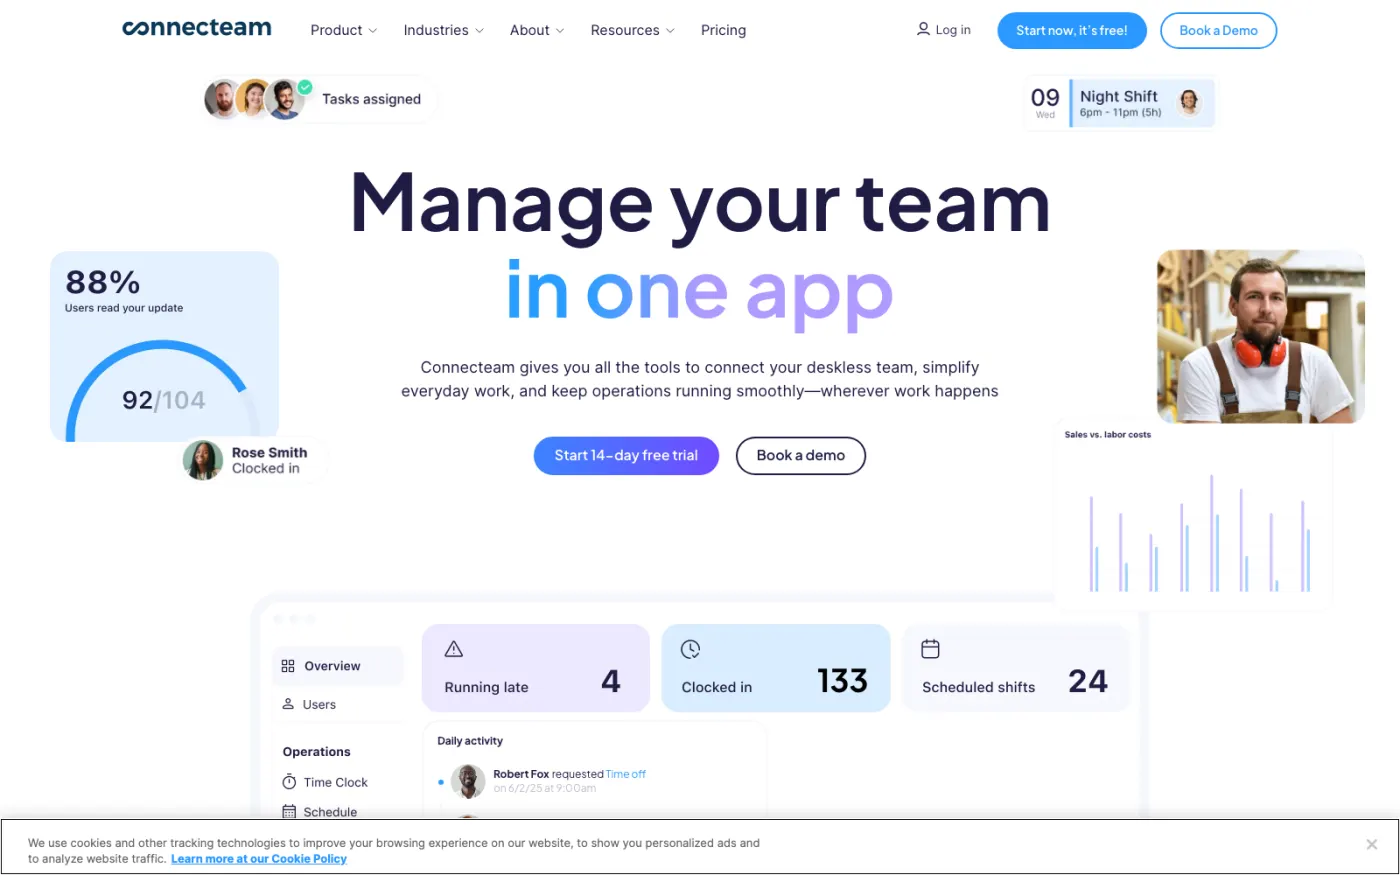The image size is (1400, 875).
Task: Click the Tasks assigned label
Action: click(x=371, y=99)
